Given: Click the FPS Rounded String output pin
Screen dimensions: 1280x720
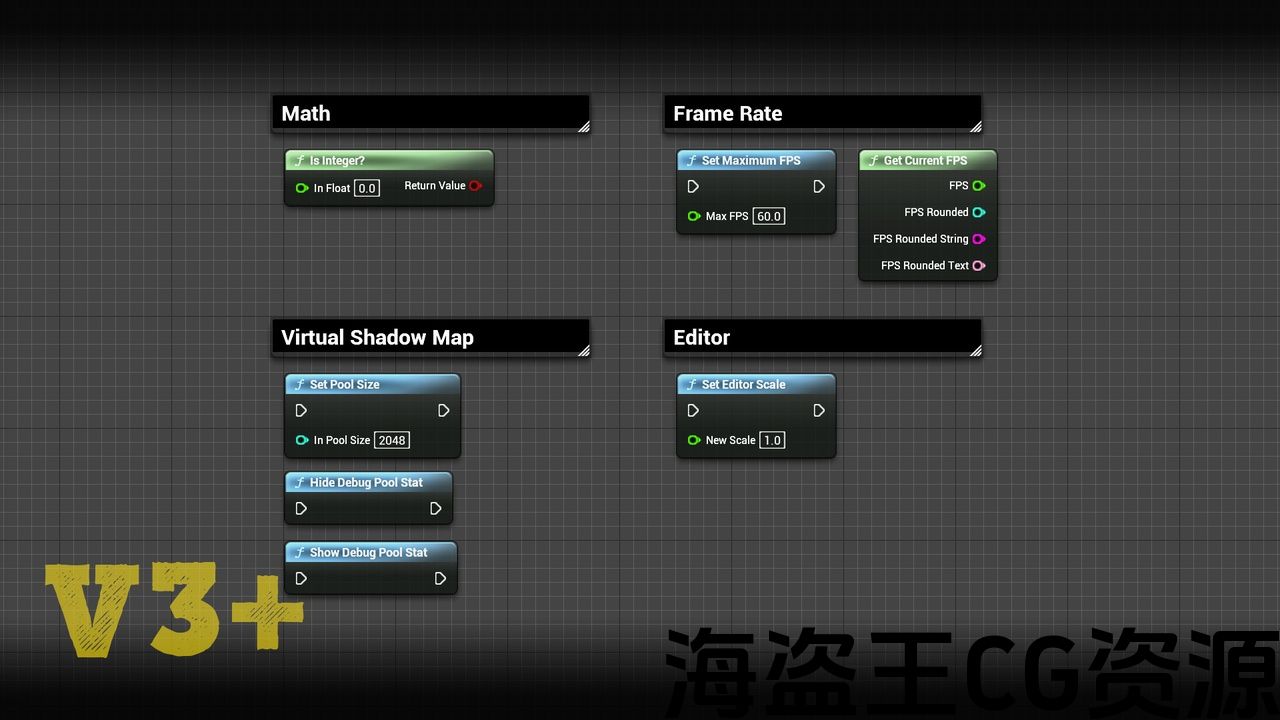Looking at the screenshot, I should [979, 239].
